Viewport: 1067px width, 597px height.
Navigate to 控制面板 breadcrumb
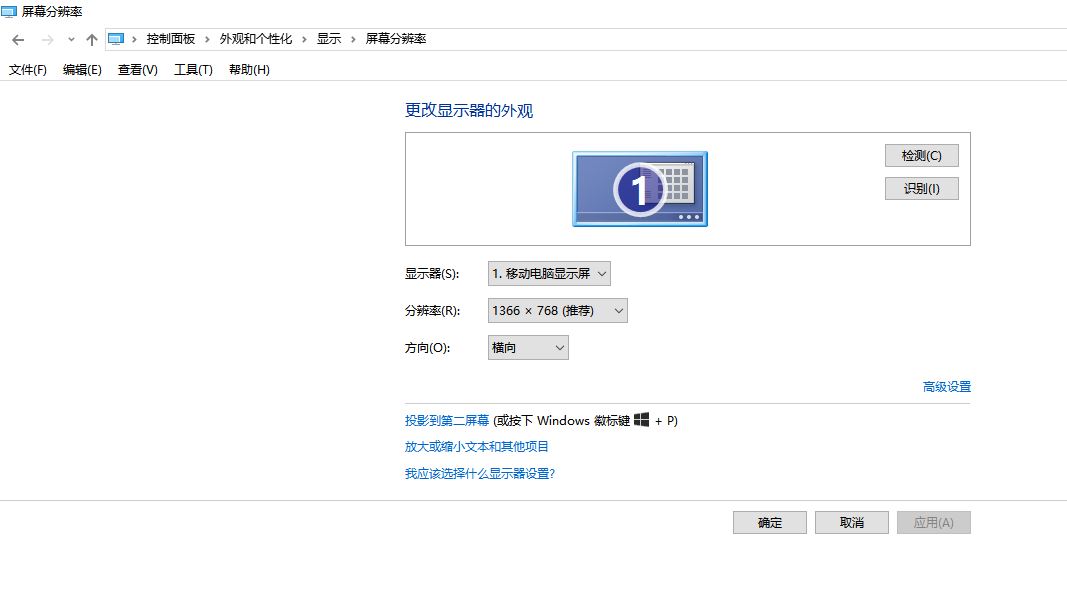[171, 39]
